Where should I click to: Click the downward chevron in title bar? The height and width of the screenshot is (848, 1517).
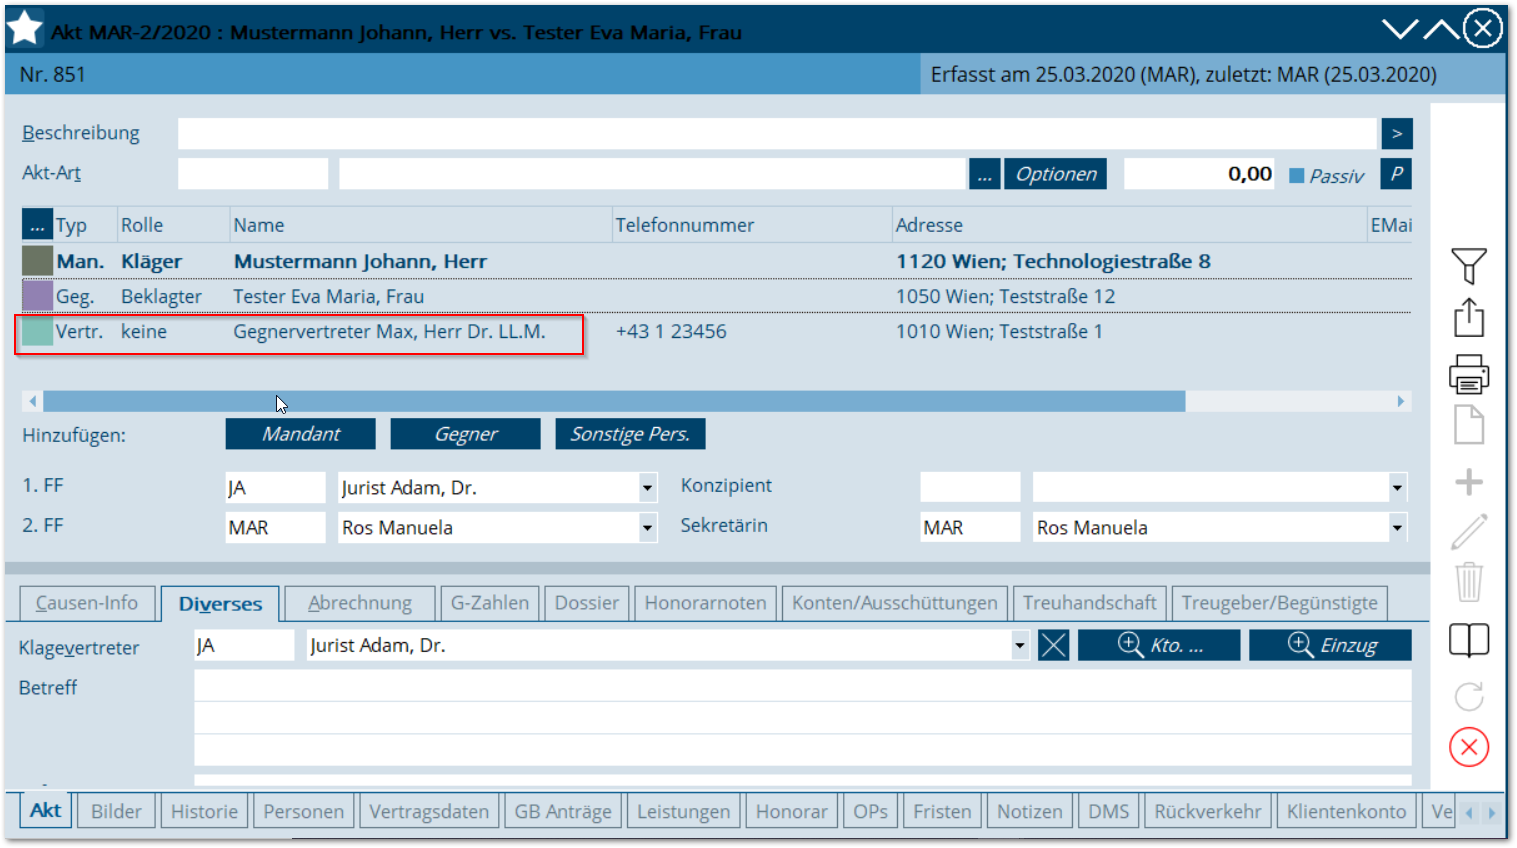tap(1400, 29)
